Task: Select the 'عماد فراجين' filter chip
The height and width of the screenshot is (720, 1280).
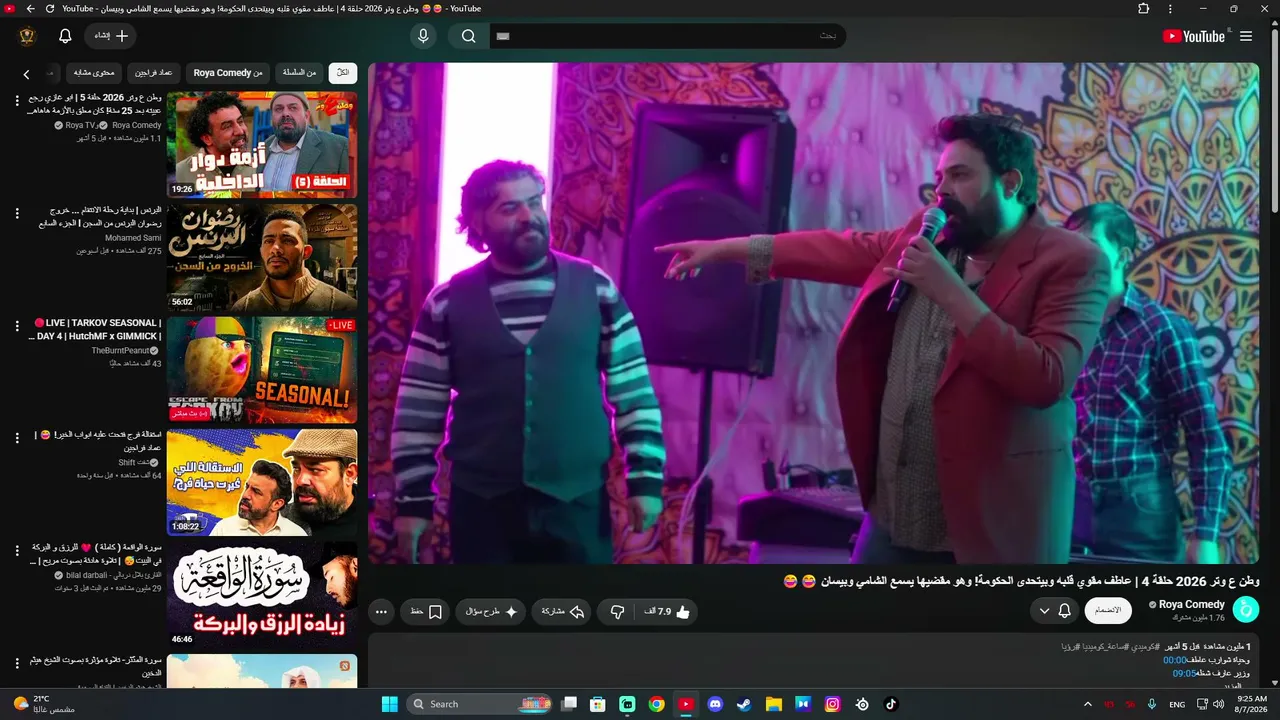Action: click(x=154, y=73)
